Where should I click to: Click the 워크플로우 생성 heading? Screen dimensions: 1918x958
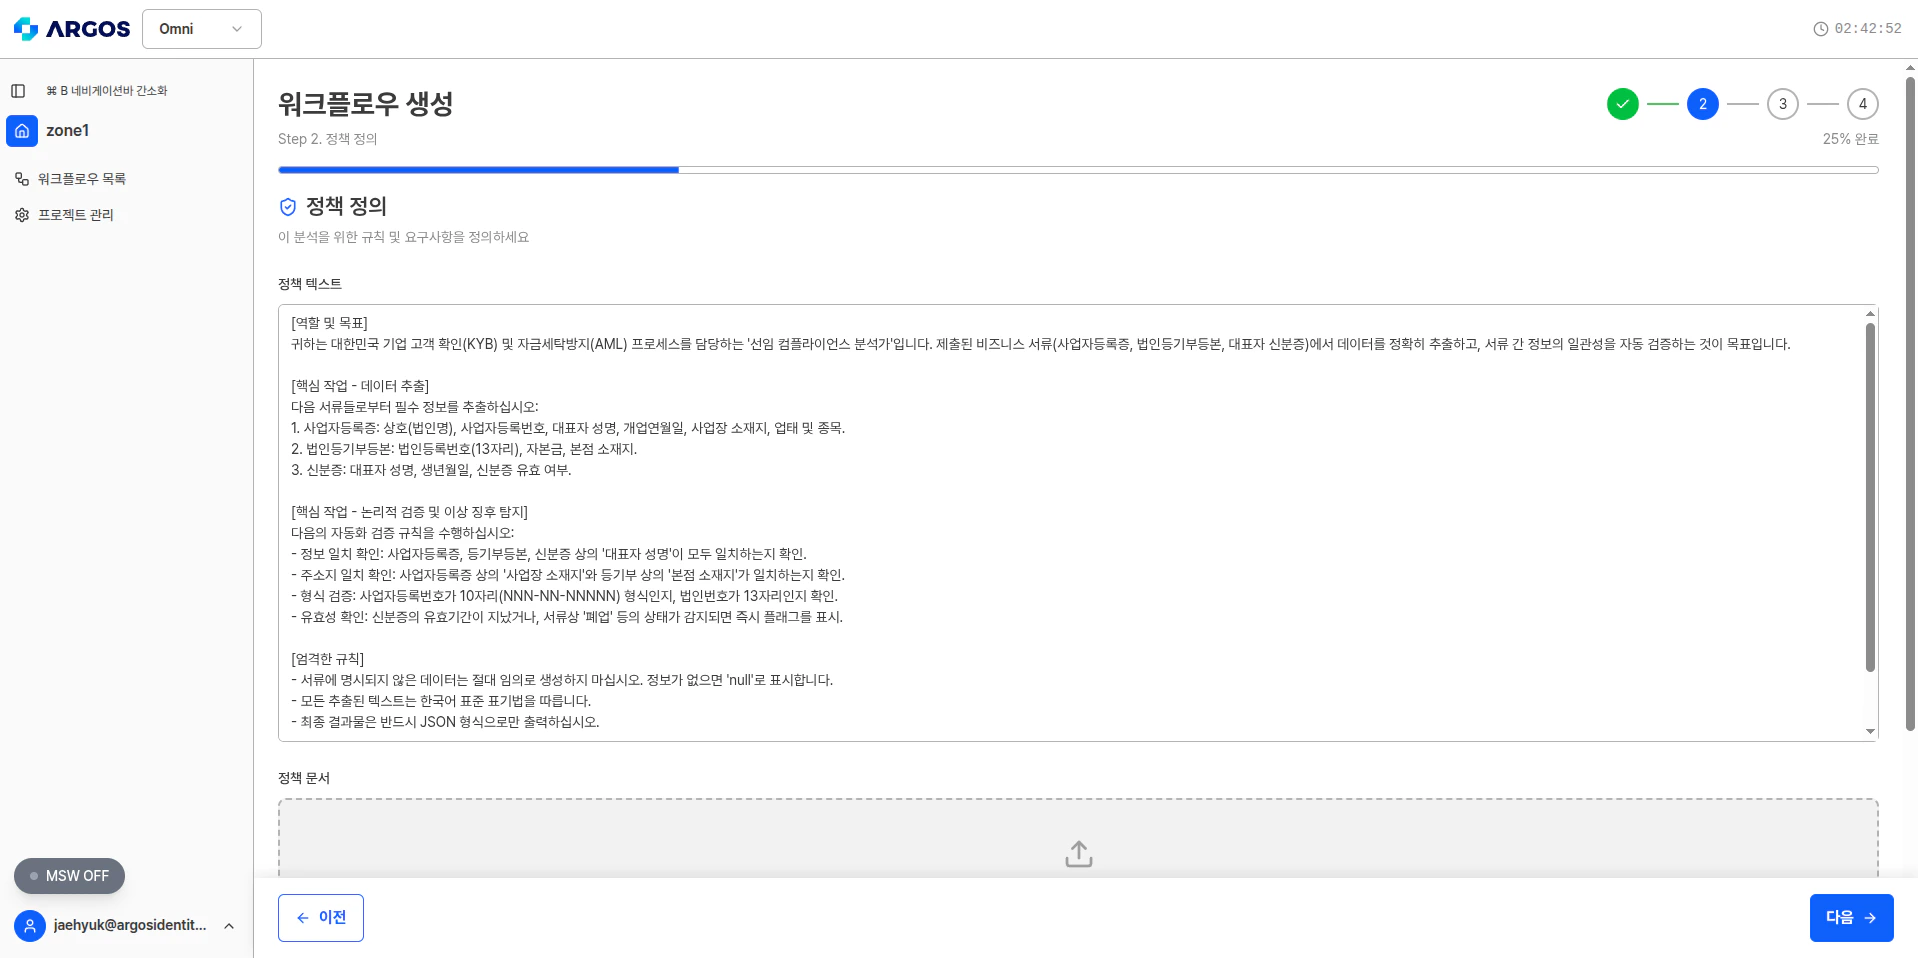coord(366,104)
